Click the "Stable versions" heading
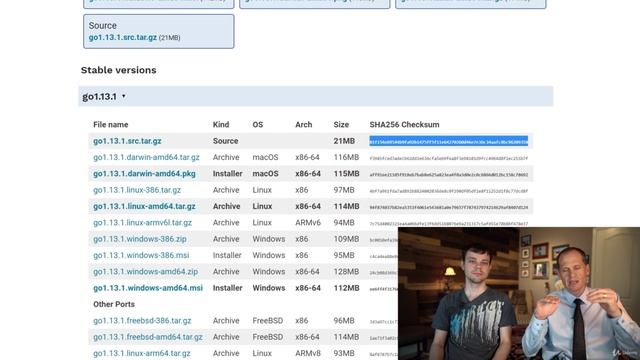 point(118,70)
